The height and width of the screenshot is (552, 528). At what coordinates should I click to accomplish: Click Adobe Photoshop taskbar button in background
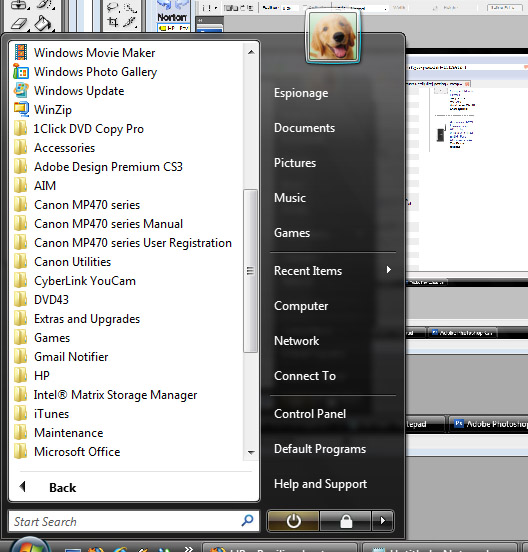pos(489,424)
